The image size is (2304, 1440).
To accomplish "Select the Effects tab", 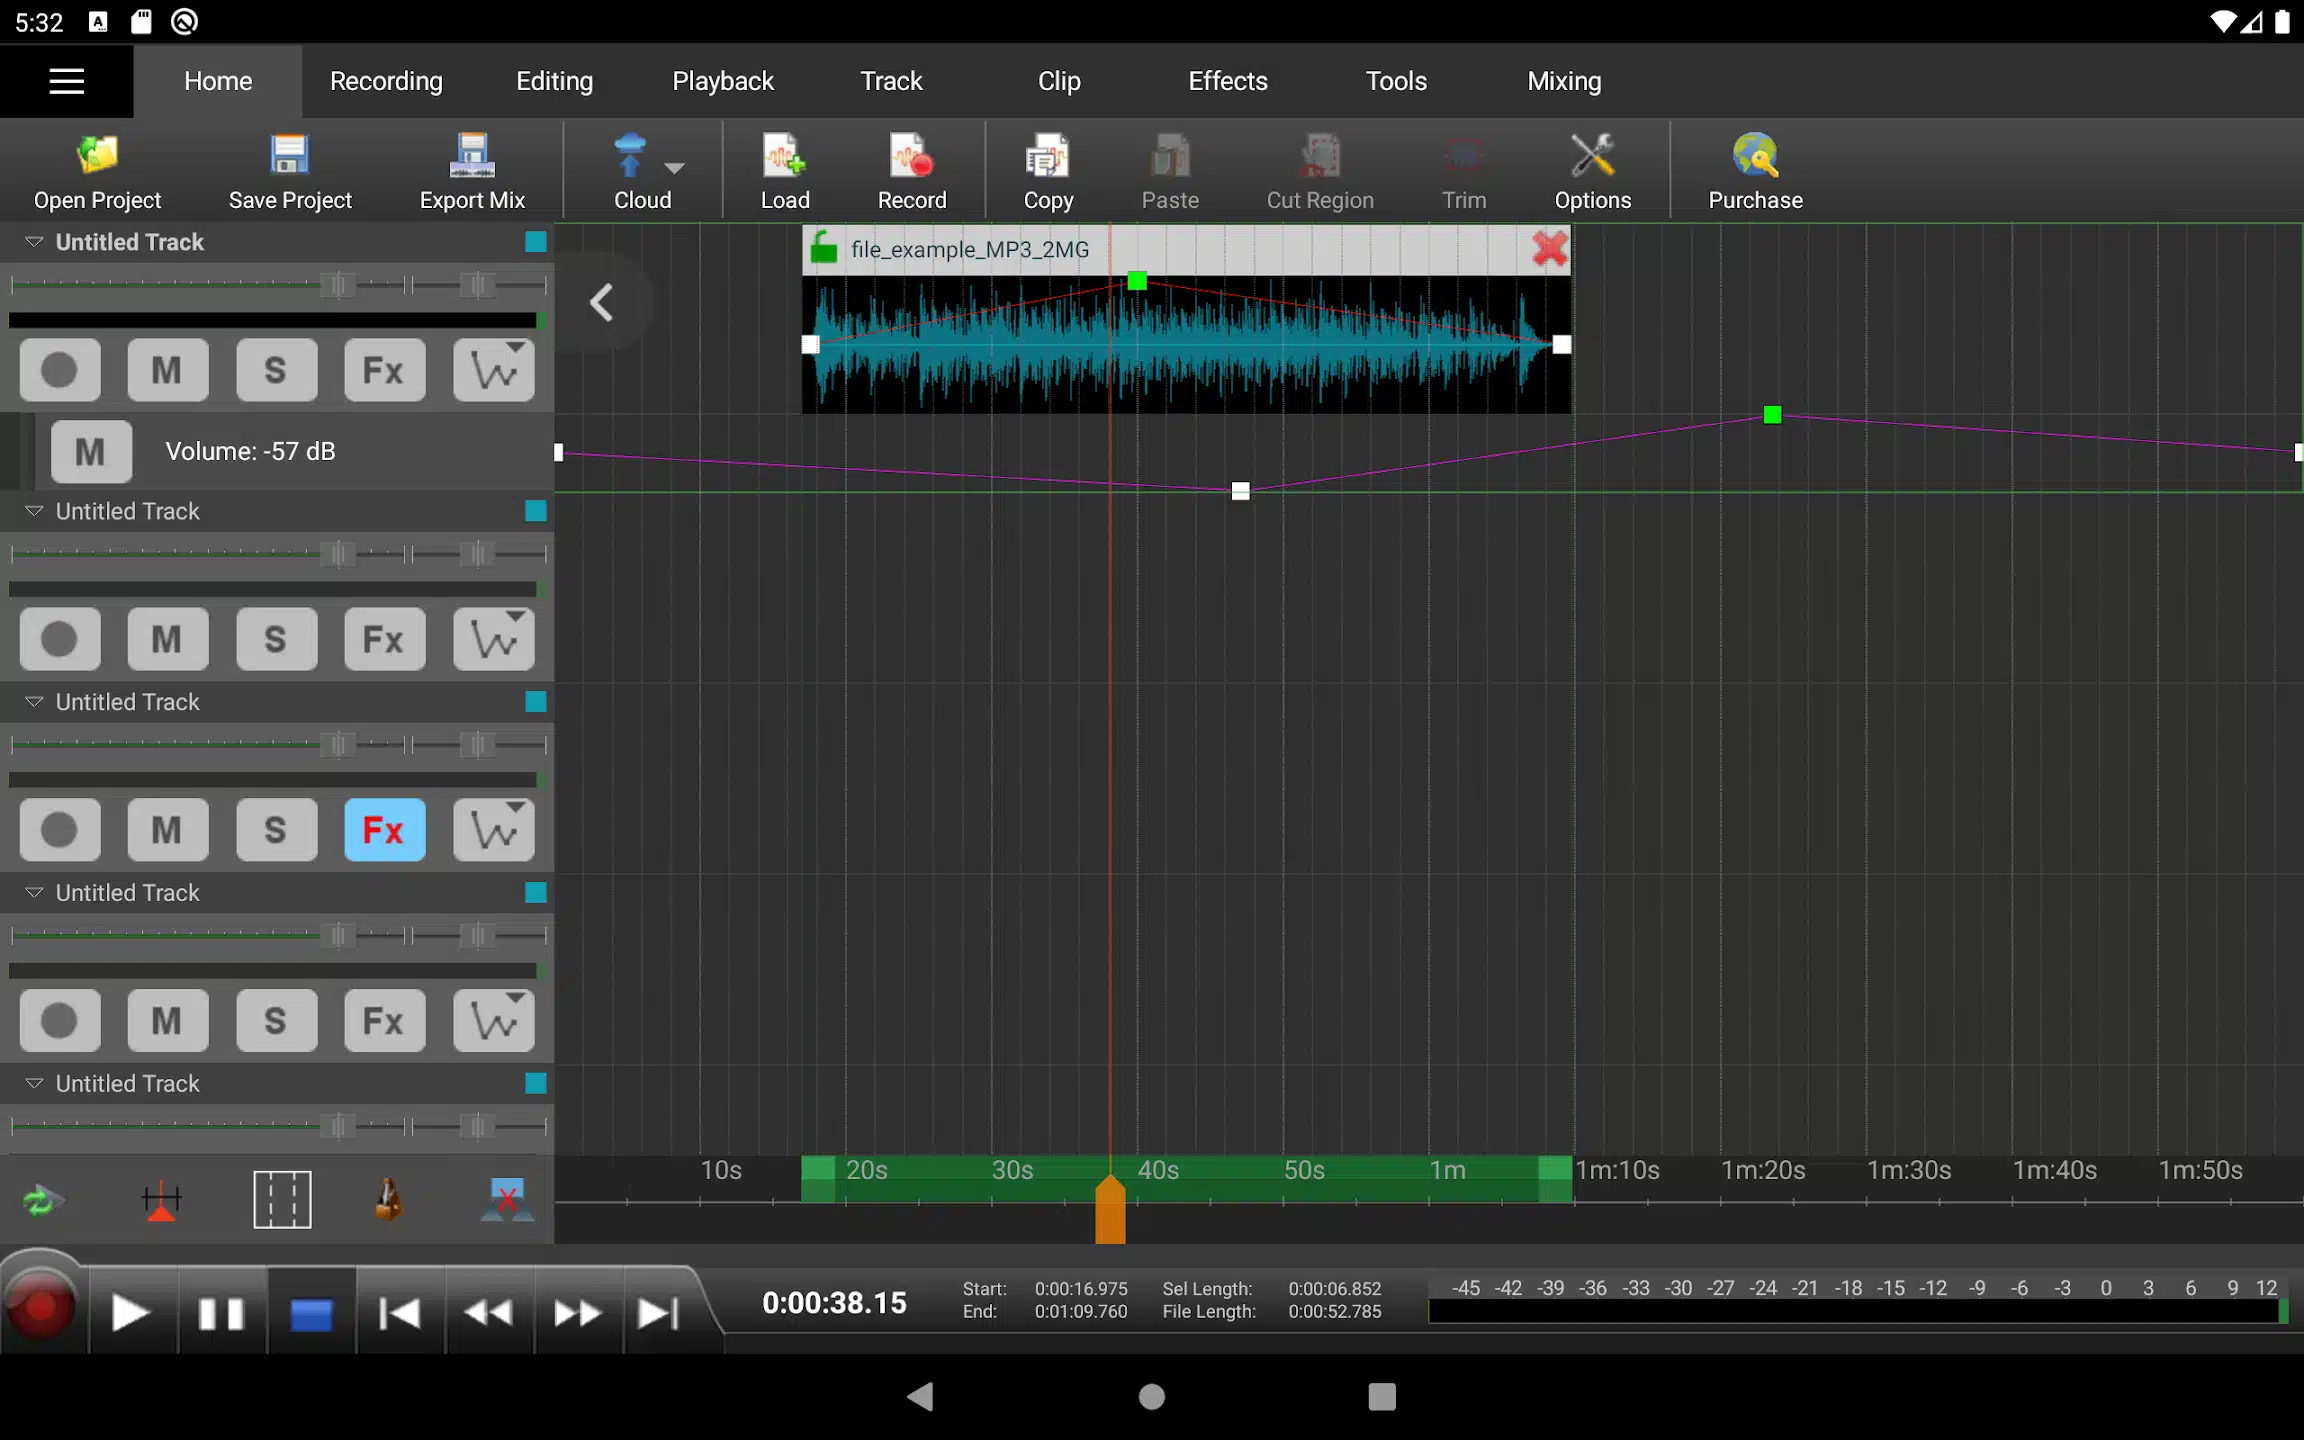I will [1227, 80].
